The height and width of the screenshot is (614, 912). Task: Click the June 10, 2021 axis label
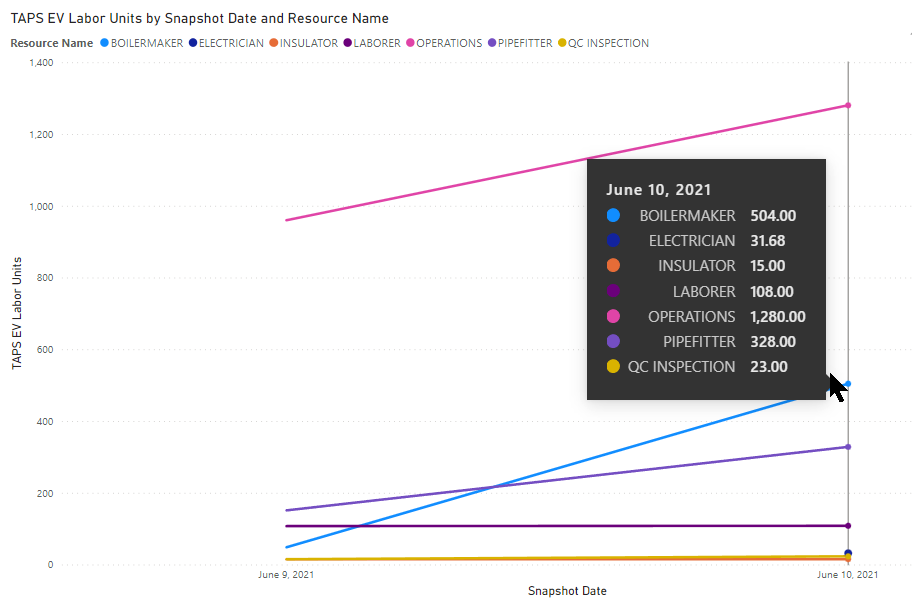click(x=848, y=575)
